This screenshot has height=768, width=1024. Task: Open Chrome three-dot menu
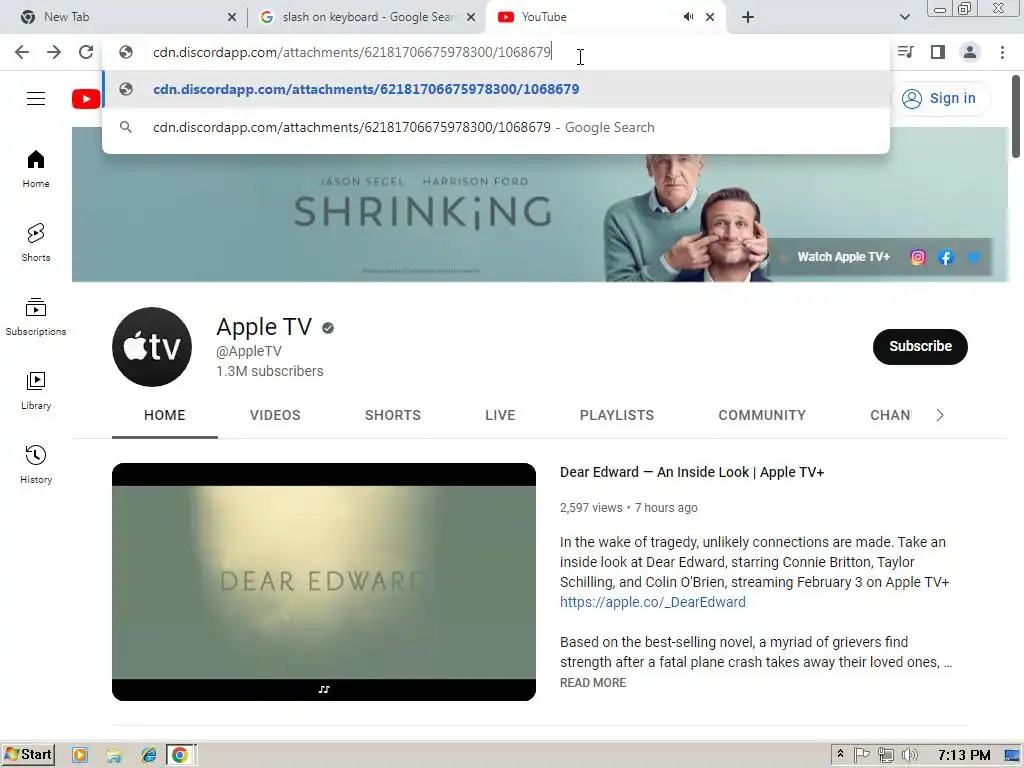click(x=1002, y=52)
